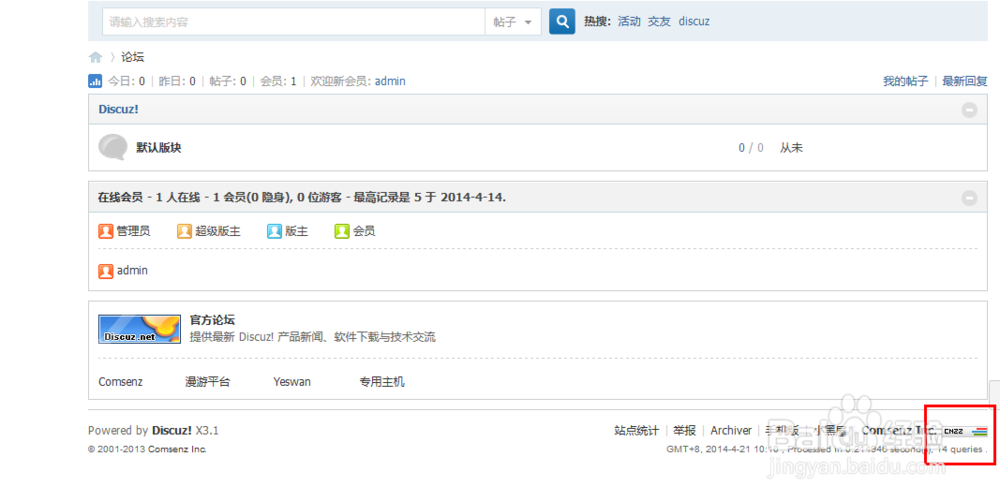Open the Comsenz Inc. copyright link
Screen dimensions: 1000x501
[x=177, y=449]
